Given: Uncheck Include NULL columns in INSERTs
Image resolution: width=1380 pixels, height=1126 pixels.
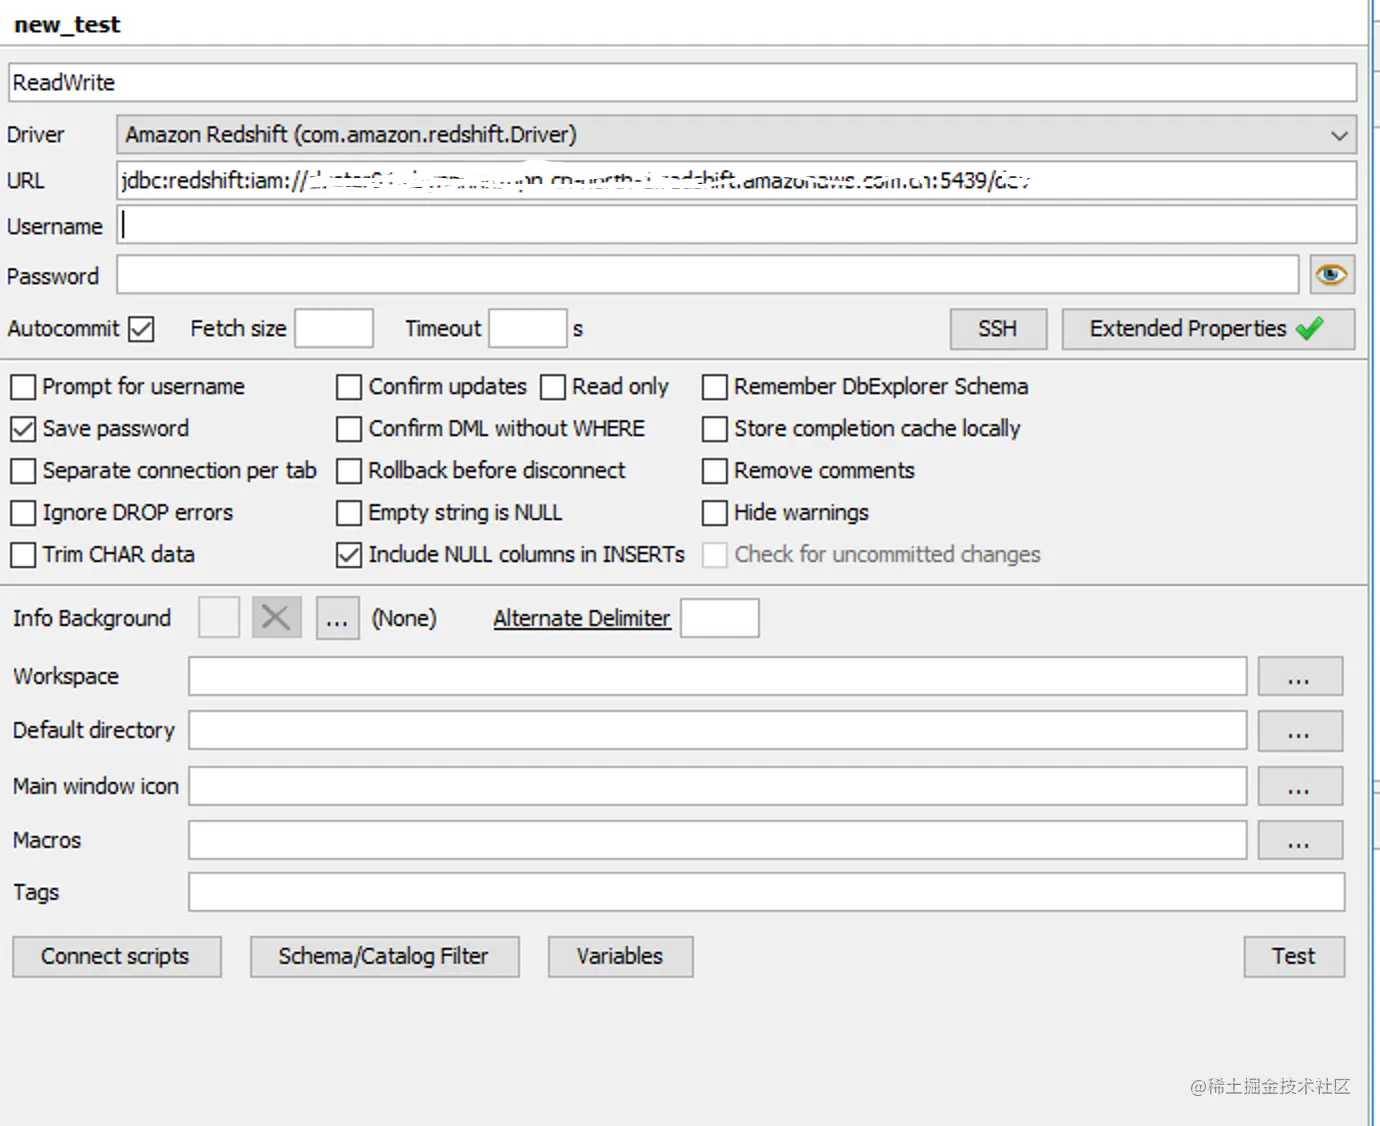Looking at the screenshot, I should [349, 555].
